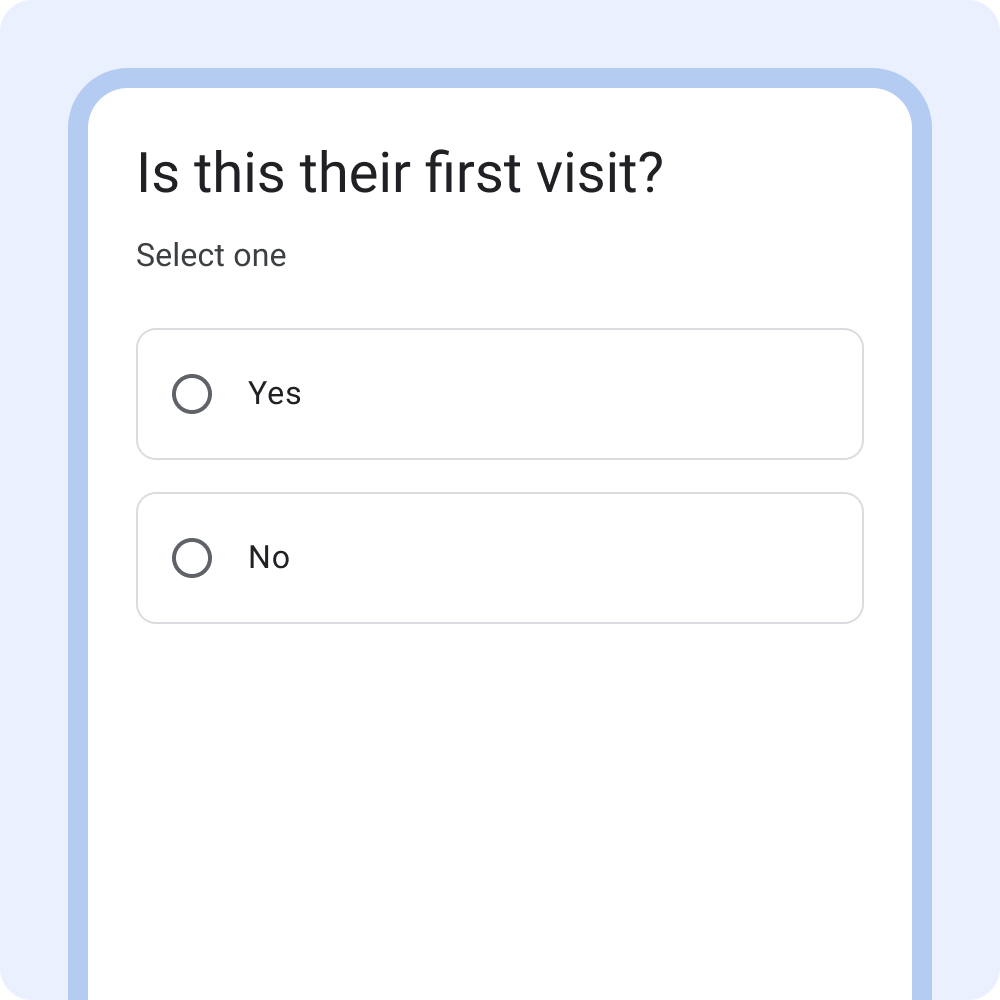Click the circular radio next to No
Screen dimensions: 1000x1000
[x=192, y=557]
